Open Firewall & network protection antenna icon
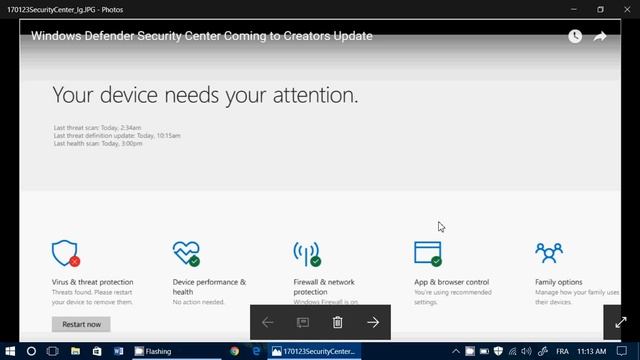640x360 pixels. coord(307,253)
